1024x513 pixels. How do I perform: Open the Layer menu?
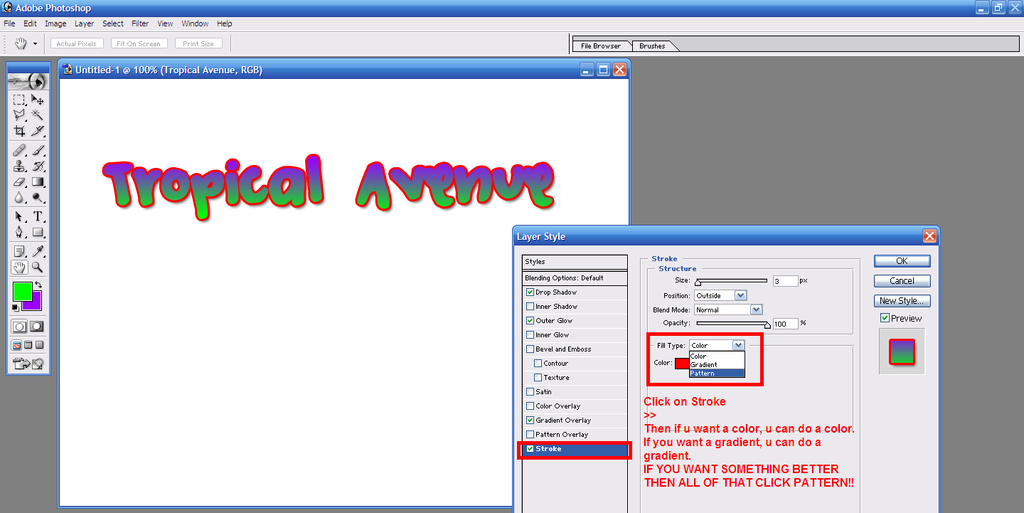[84, 23]
